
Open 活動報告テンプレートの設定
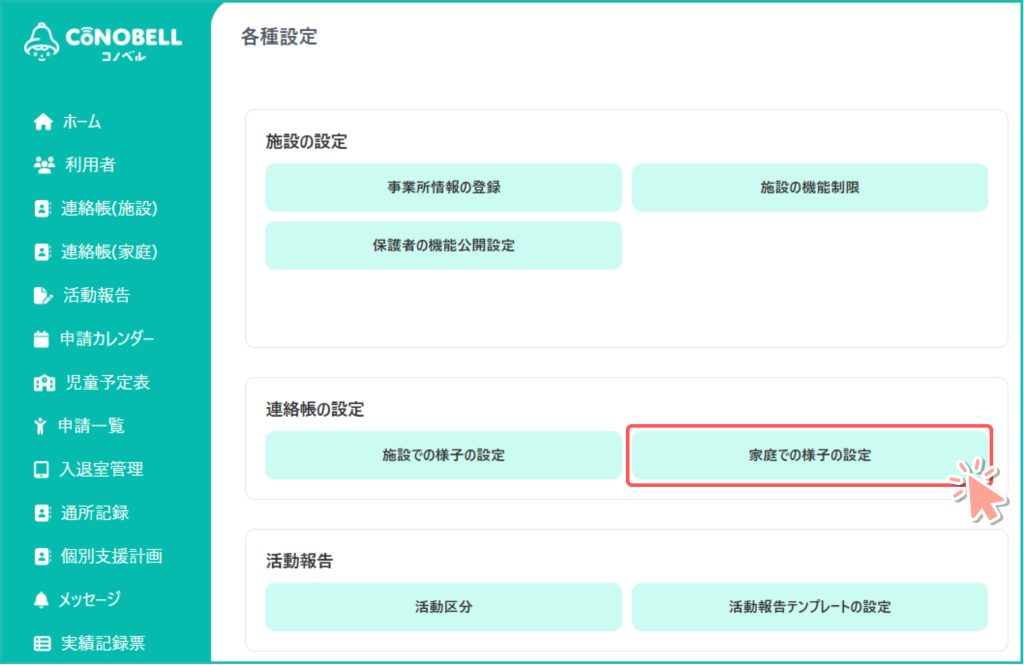click(809, 607)
